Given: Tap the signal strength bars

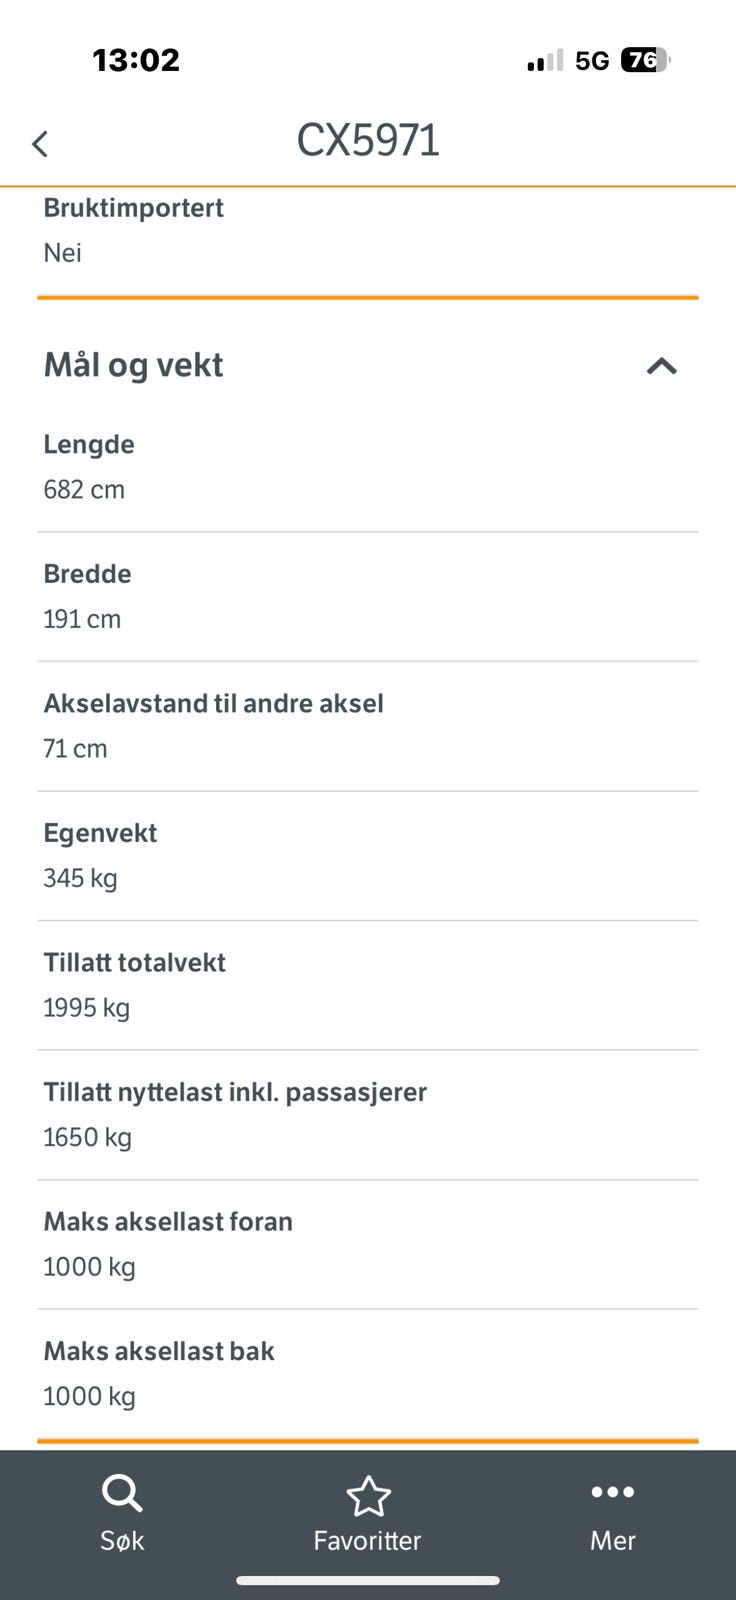Looking at the screenshot, I should tap(545, 61).
